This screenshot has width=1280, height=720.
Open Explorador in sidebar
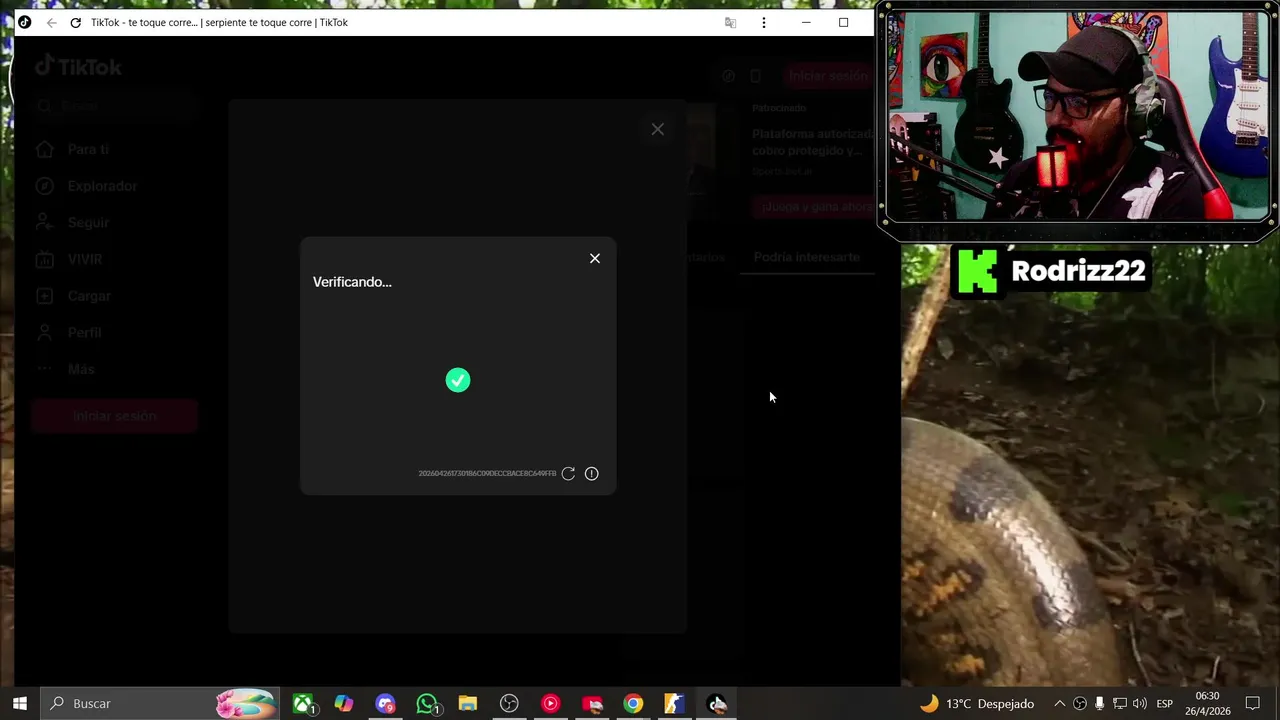pyautogui.click(x=102, y=186)
